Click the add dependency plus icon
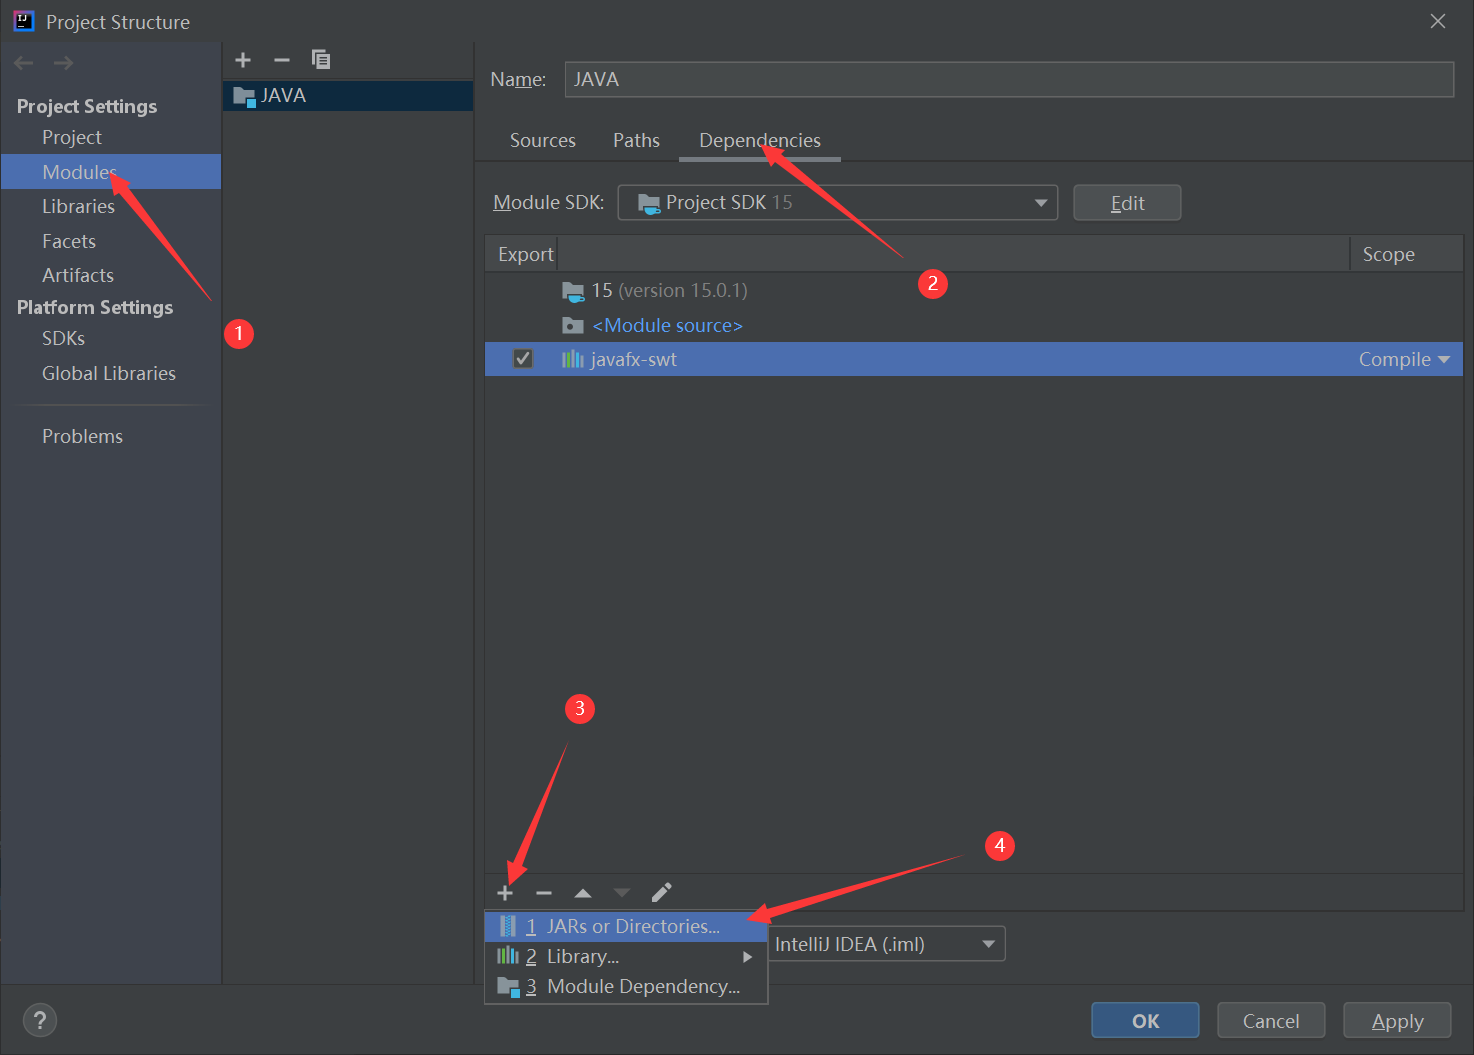 [505, 893]
